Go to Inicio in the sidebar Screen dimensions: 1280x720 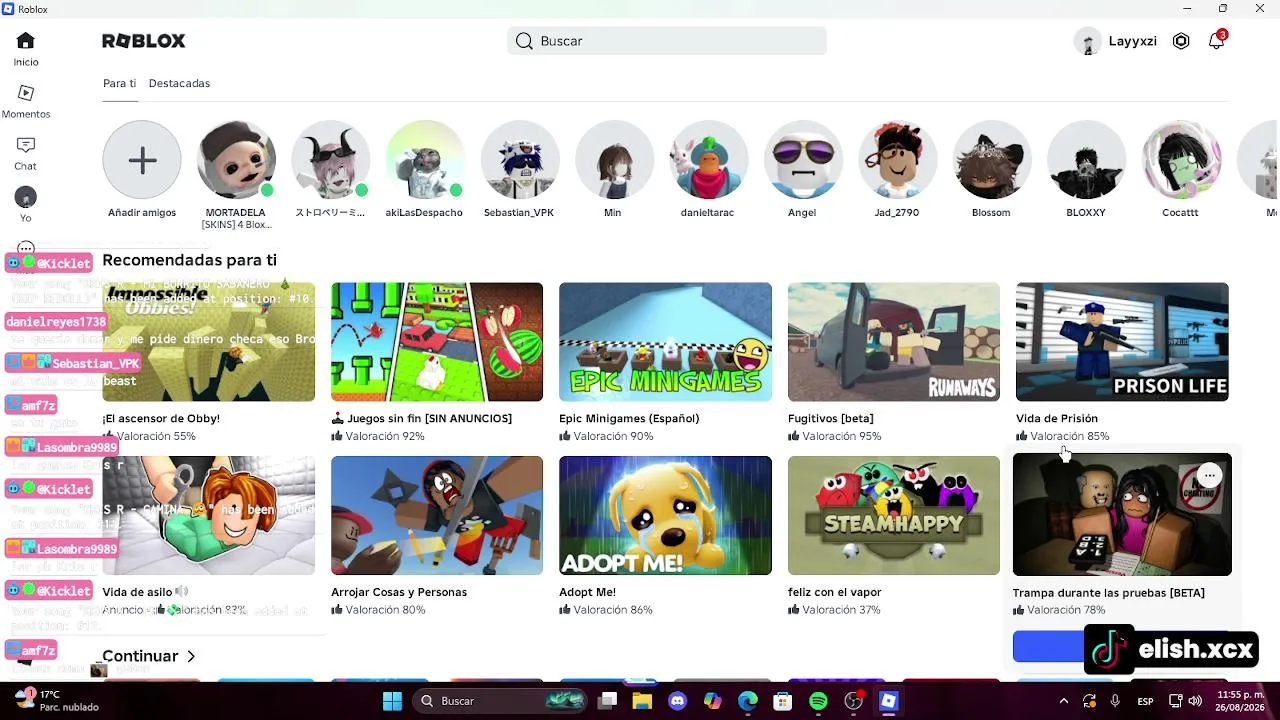pyautogui.click(x=26, y=48)
